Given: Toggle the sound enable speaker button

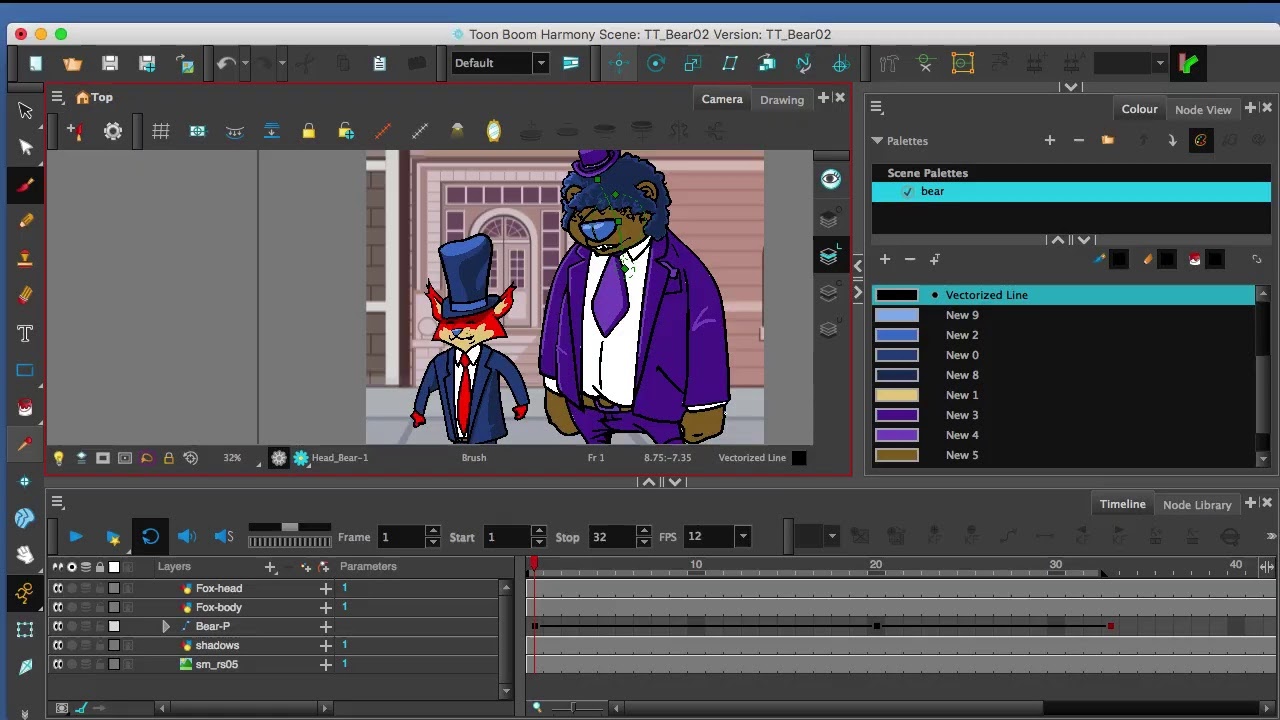Looking at the screenshot, I should [x=187, y=537].
